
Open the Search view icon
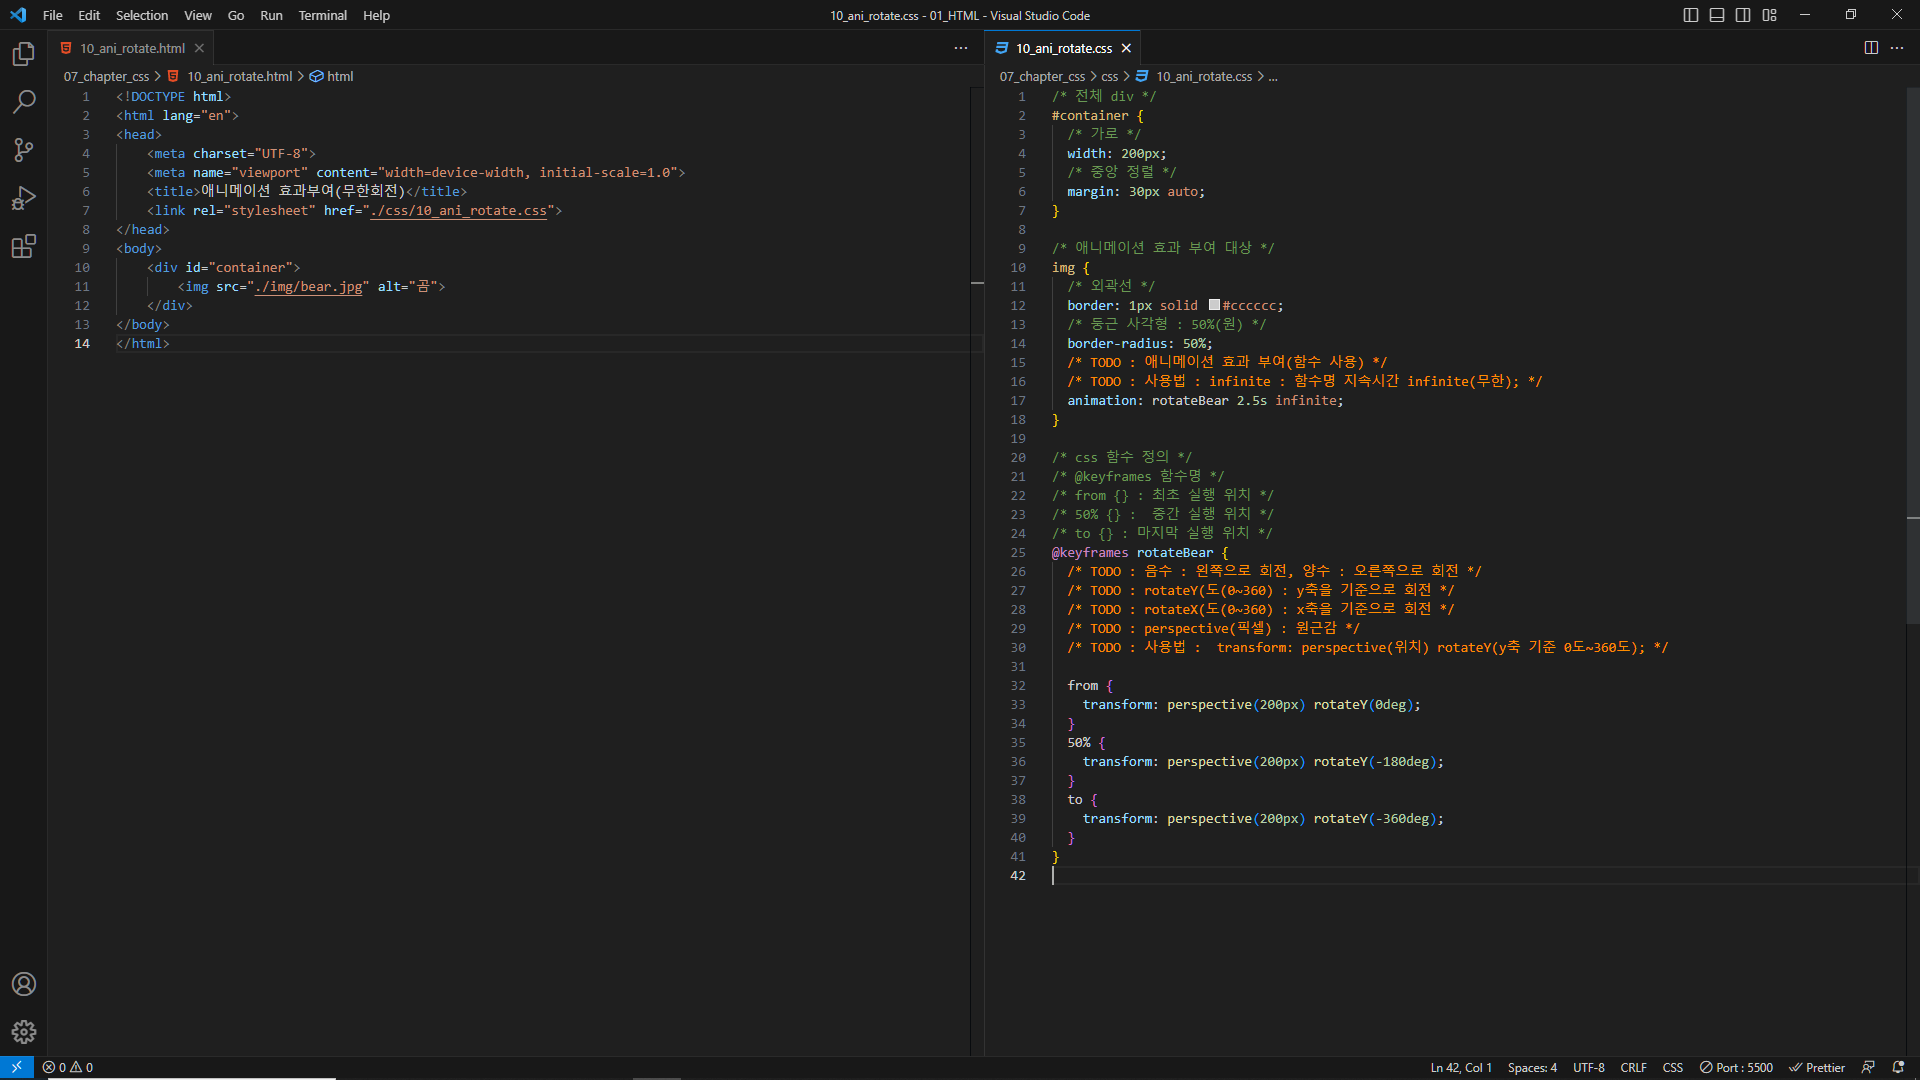[x=24, y=102]
